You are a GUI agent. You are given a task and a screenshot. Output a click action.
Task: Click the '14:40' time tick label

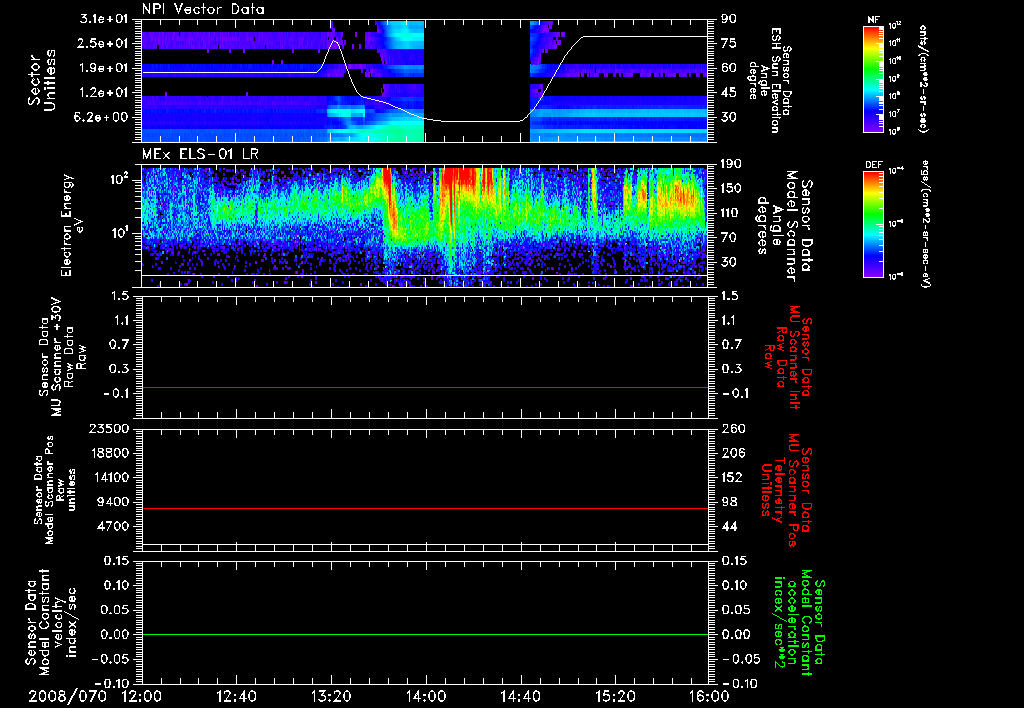tap(520, 697)
